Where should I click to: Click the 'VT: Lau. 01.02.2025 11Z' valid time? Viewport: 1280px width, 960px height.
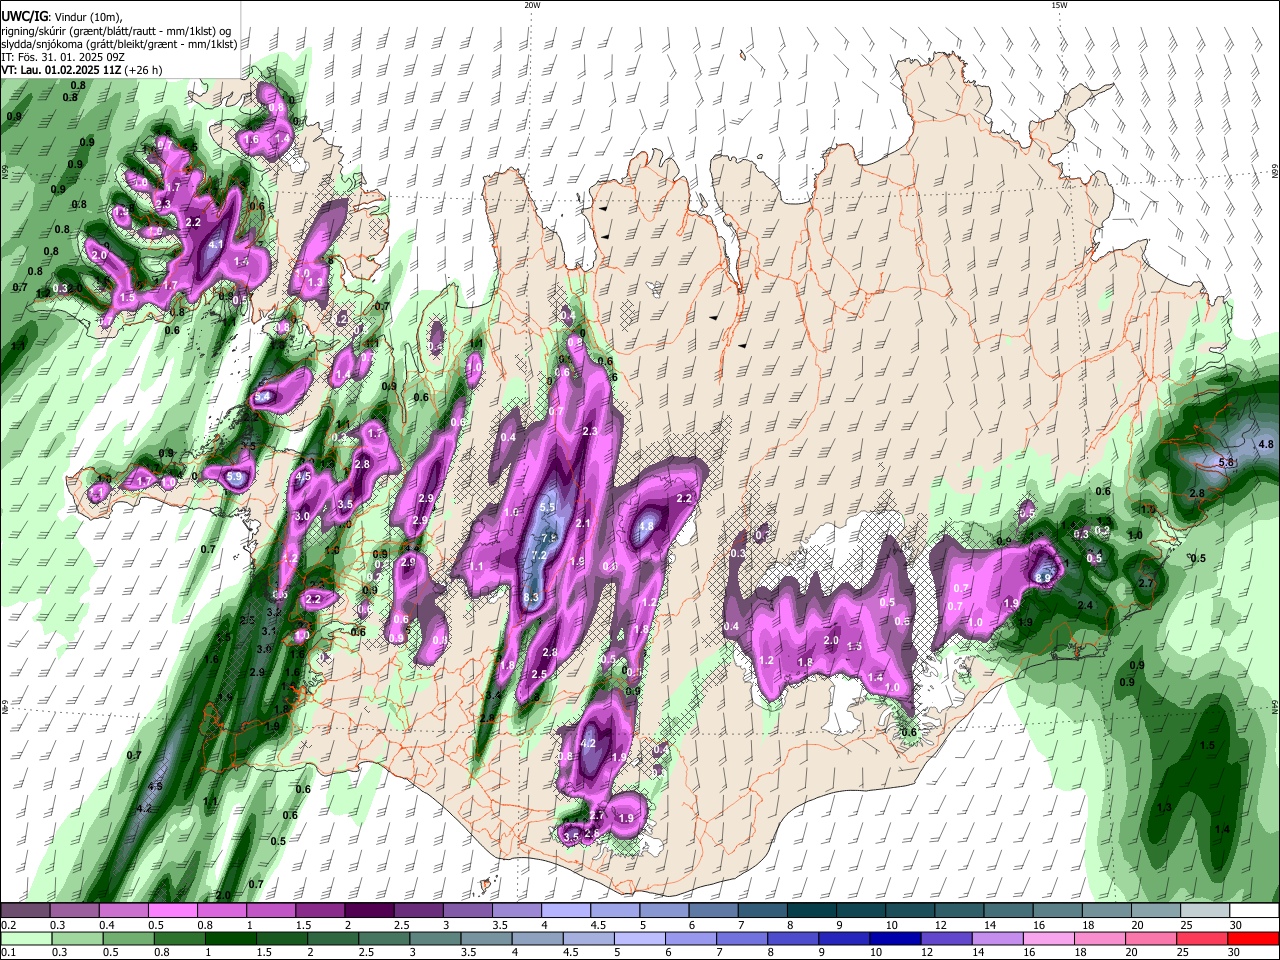pyautogui.click(x=60, y=70)
